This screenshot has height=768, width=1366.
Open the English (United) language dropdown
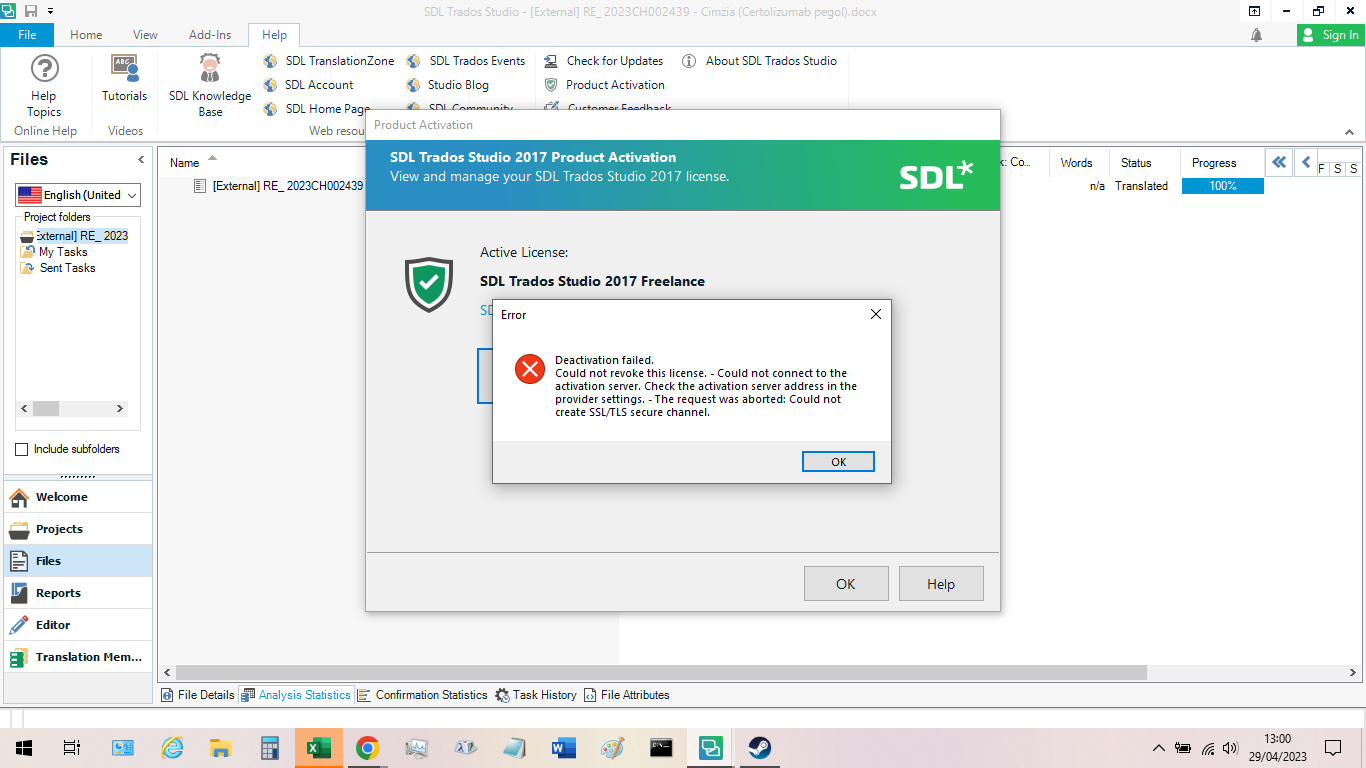click(x=129, y=194)
